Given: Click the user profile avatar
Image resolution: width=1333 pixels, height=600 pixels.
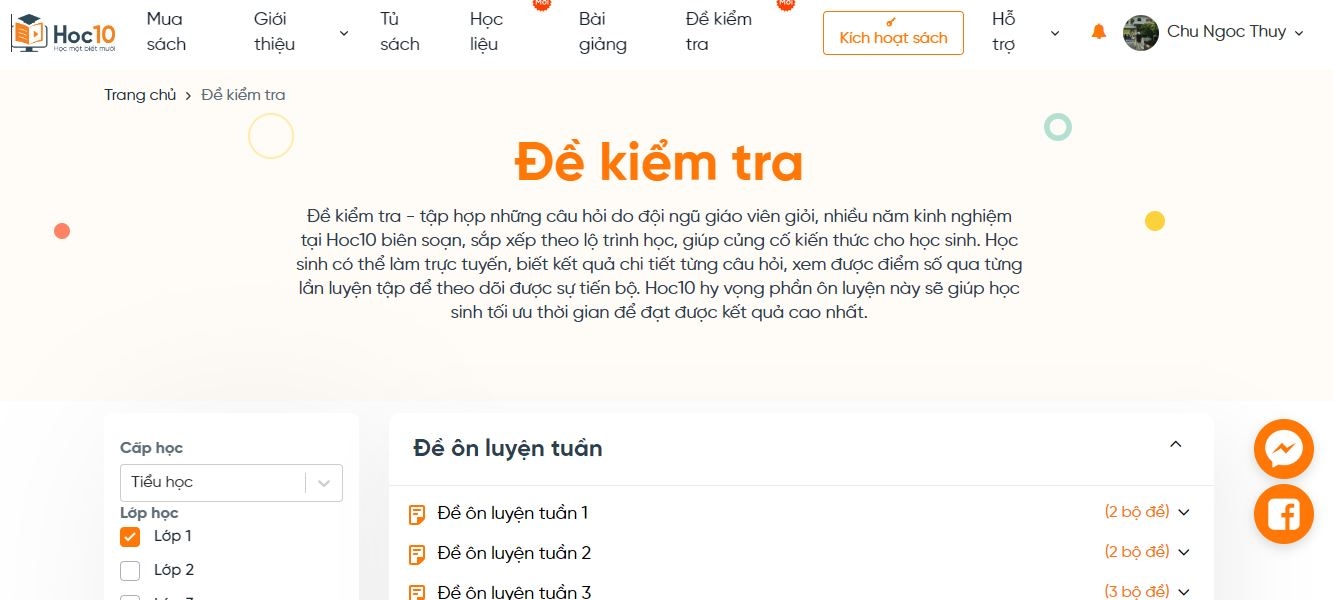Looking at the screenshot, I should point(1140,32).
